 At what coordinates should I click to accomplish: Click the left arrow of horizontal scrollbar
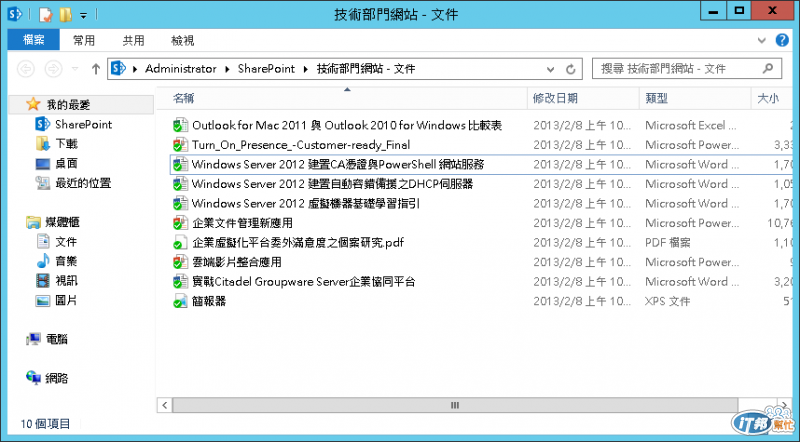click(x=164, y=405)
